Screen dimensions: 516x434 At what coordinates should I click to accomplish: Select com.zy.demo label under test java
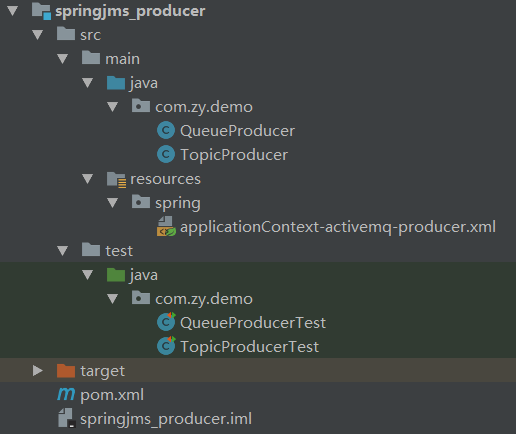204,299
